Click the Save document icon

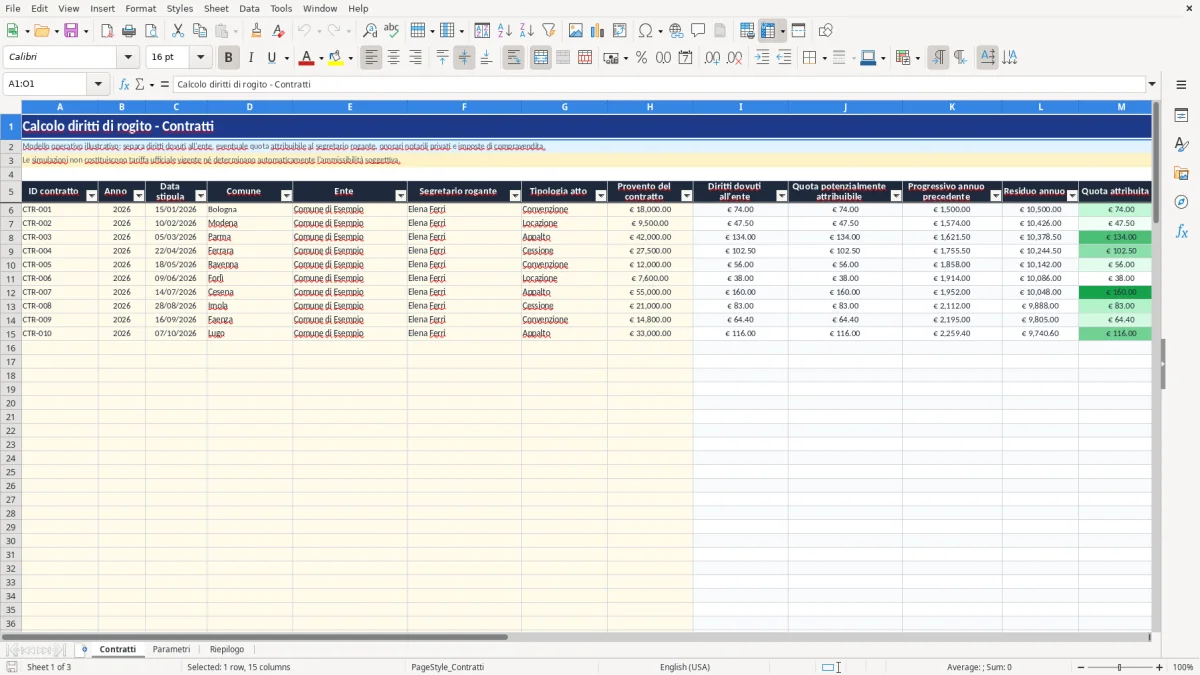tap(71, 31)
